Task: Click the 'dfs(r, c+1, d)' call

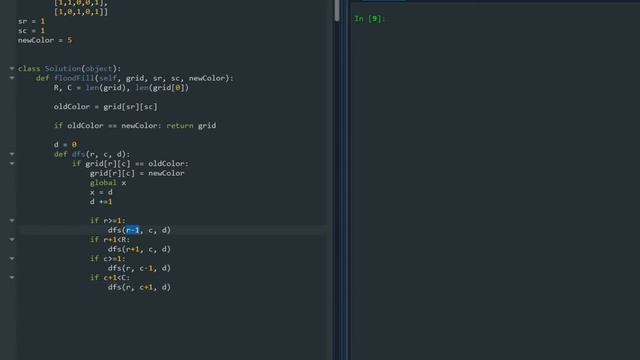Action: 139,287
